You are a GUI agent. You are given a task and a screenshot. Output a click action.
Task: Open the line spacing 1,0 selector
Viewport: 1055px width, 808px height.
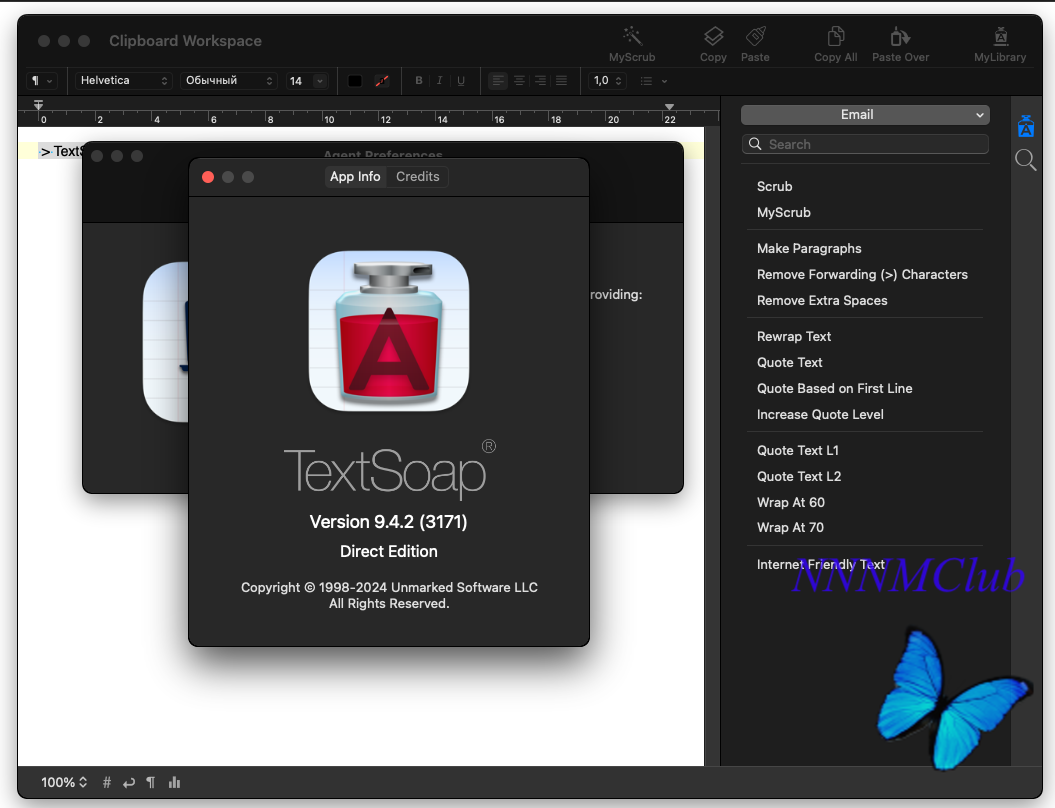tap(608, 81)
